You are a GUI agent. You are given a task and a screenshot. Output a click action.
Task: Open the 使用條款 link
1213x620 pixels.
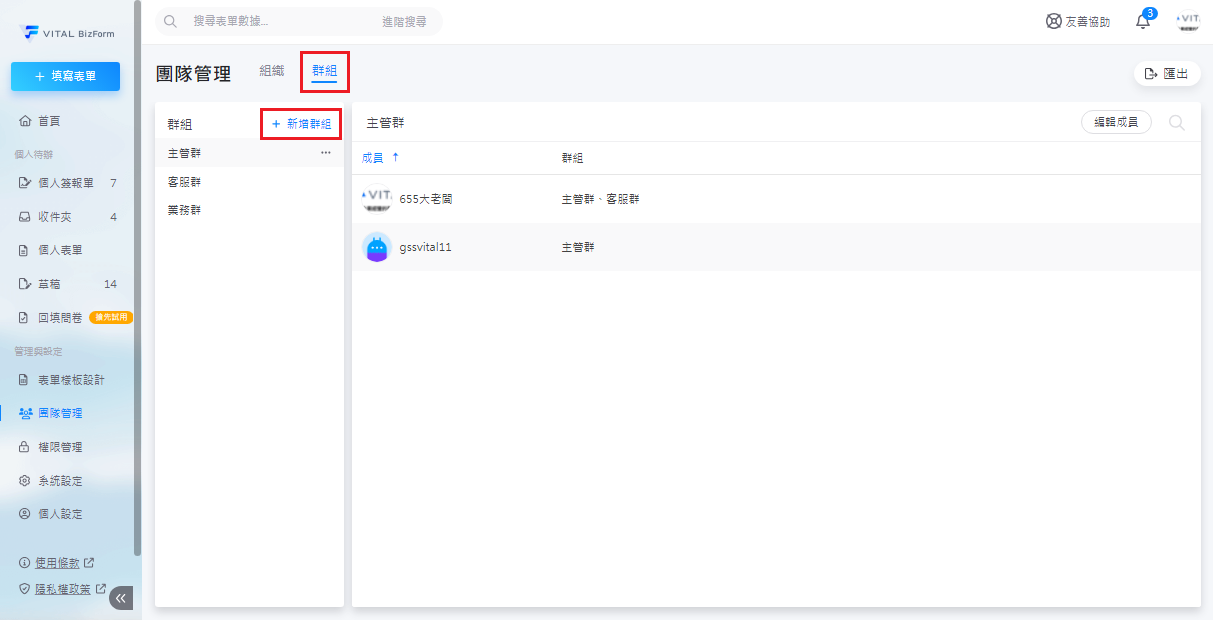tap(57, 563)
